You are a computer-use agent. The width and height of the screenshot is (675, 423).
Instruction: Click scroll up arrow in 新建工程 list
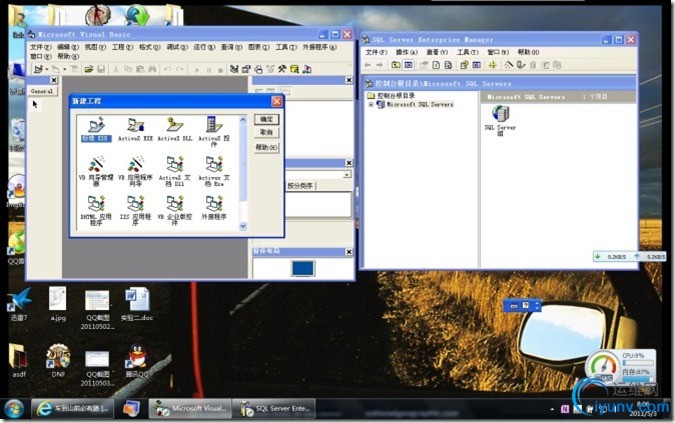click(x=243, y=120)
